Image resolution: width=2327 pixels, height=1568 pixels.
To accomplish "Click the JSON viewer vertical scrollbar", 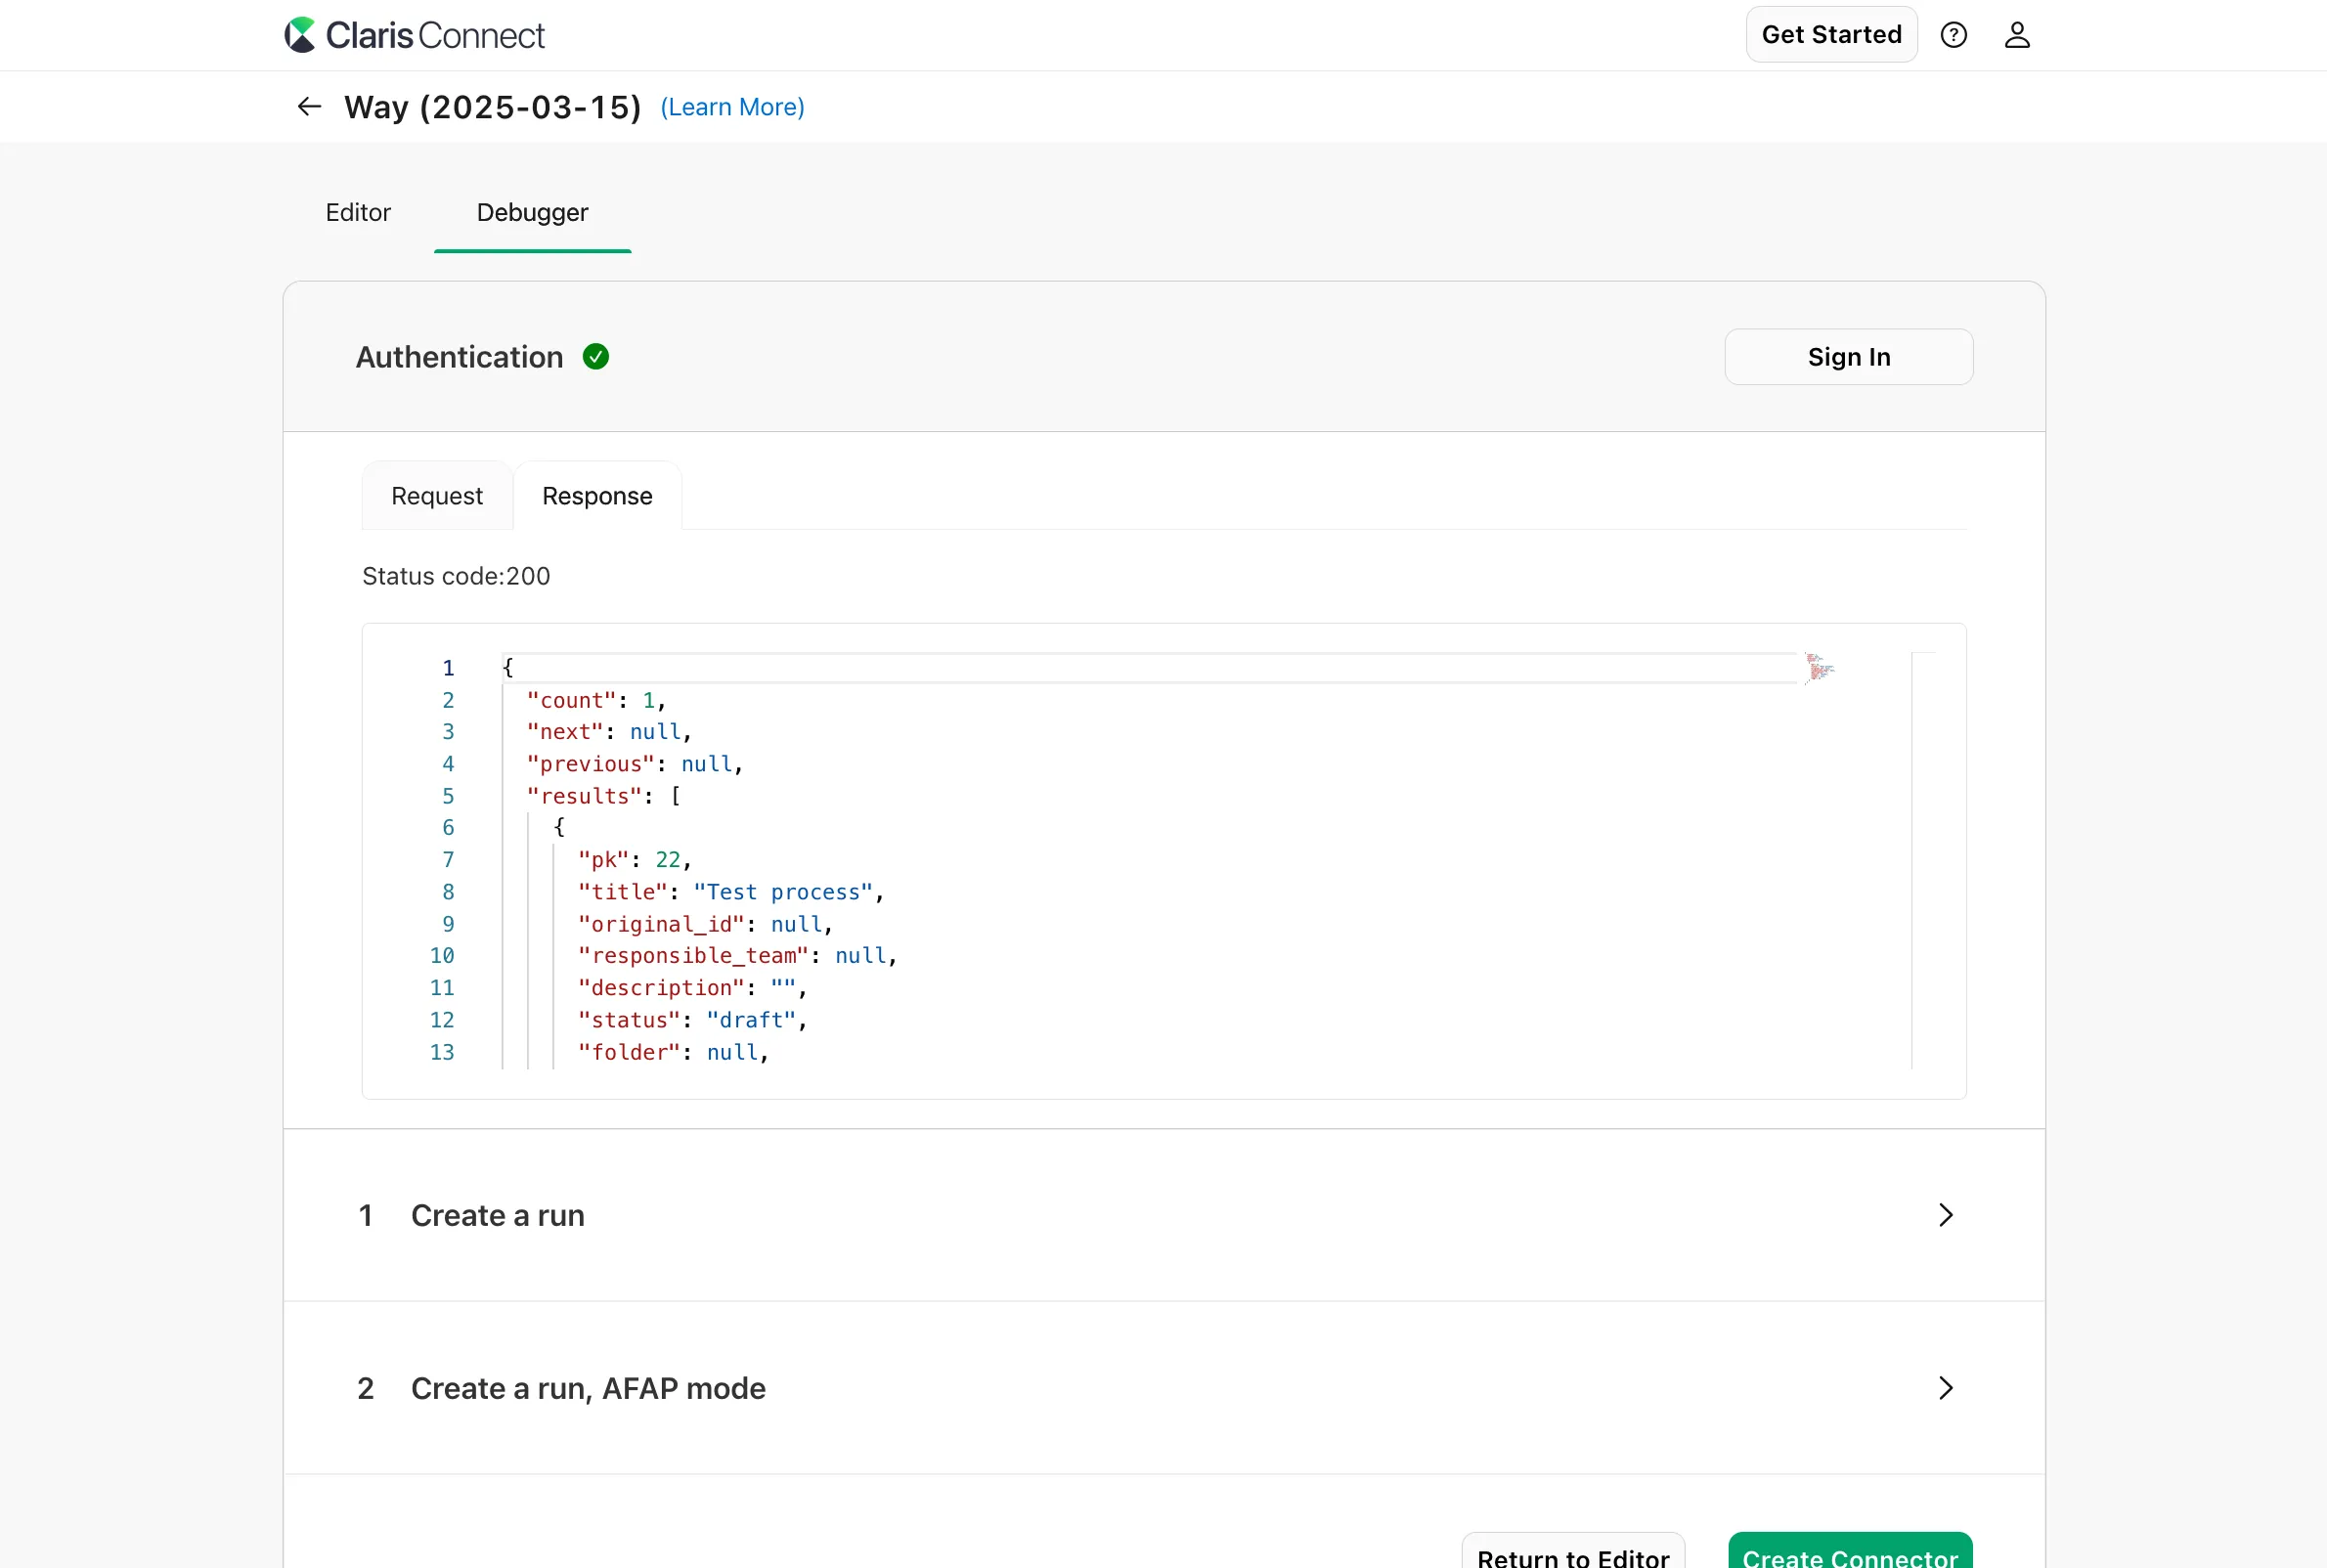I will (1923, 860).
